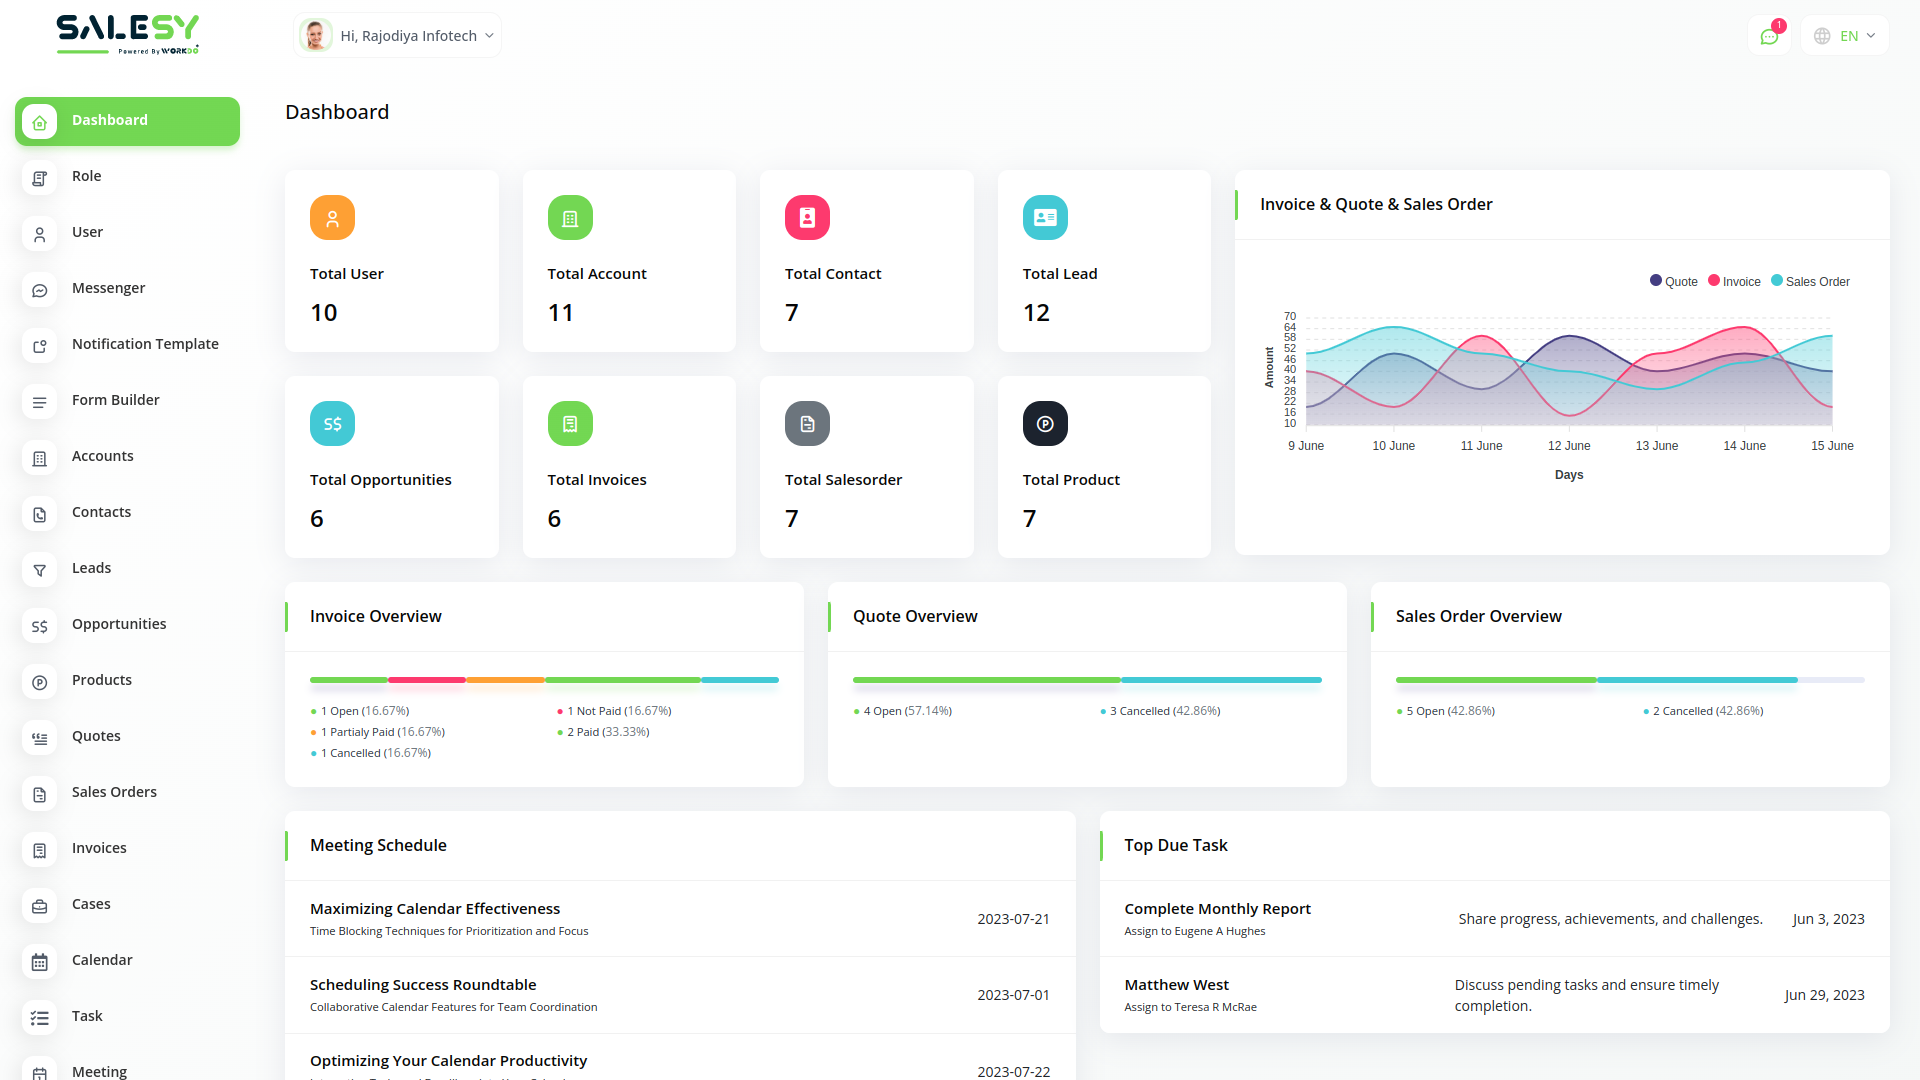
Task: Open the Complete Monthly Report task
Action: [x=1217, y=909]
